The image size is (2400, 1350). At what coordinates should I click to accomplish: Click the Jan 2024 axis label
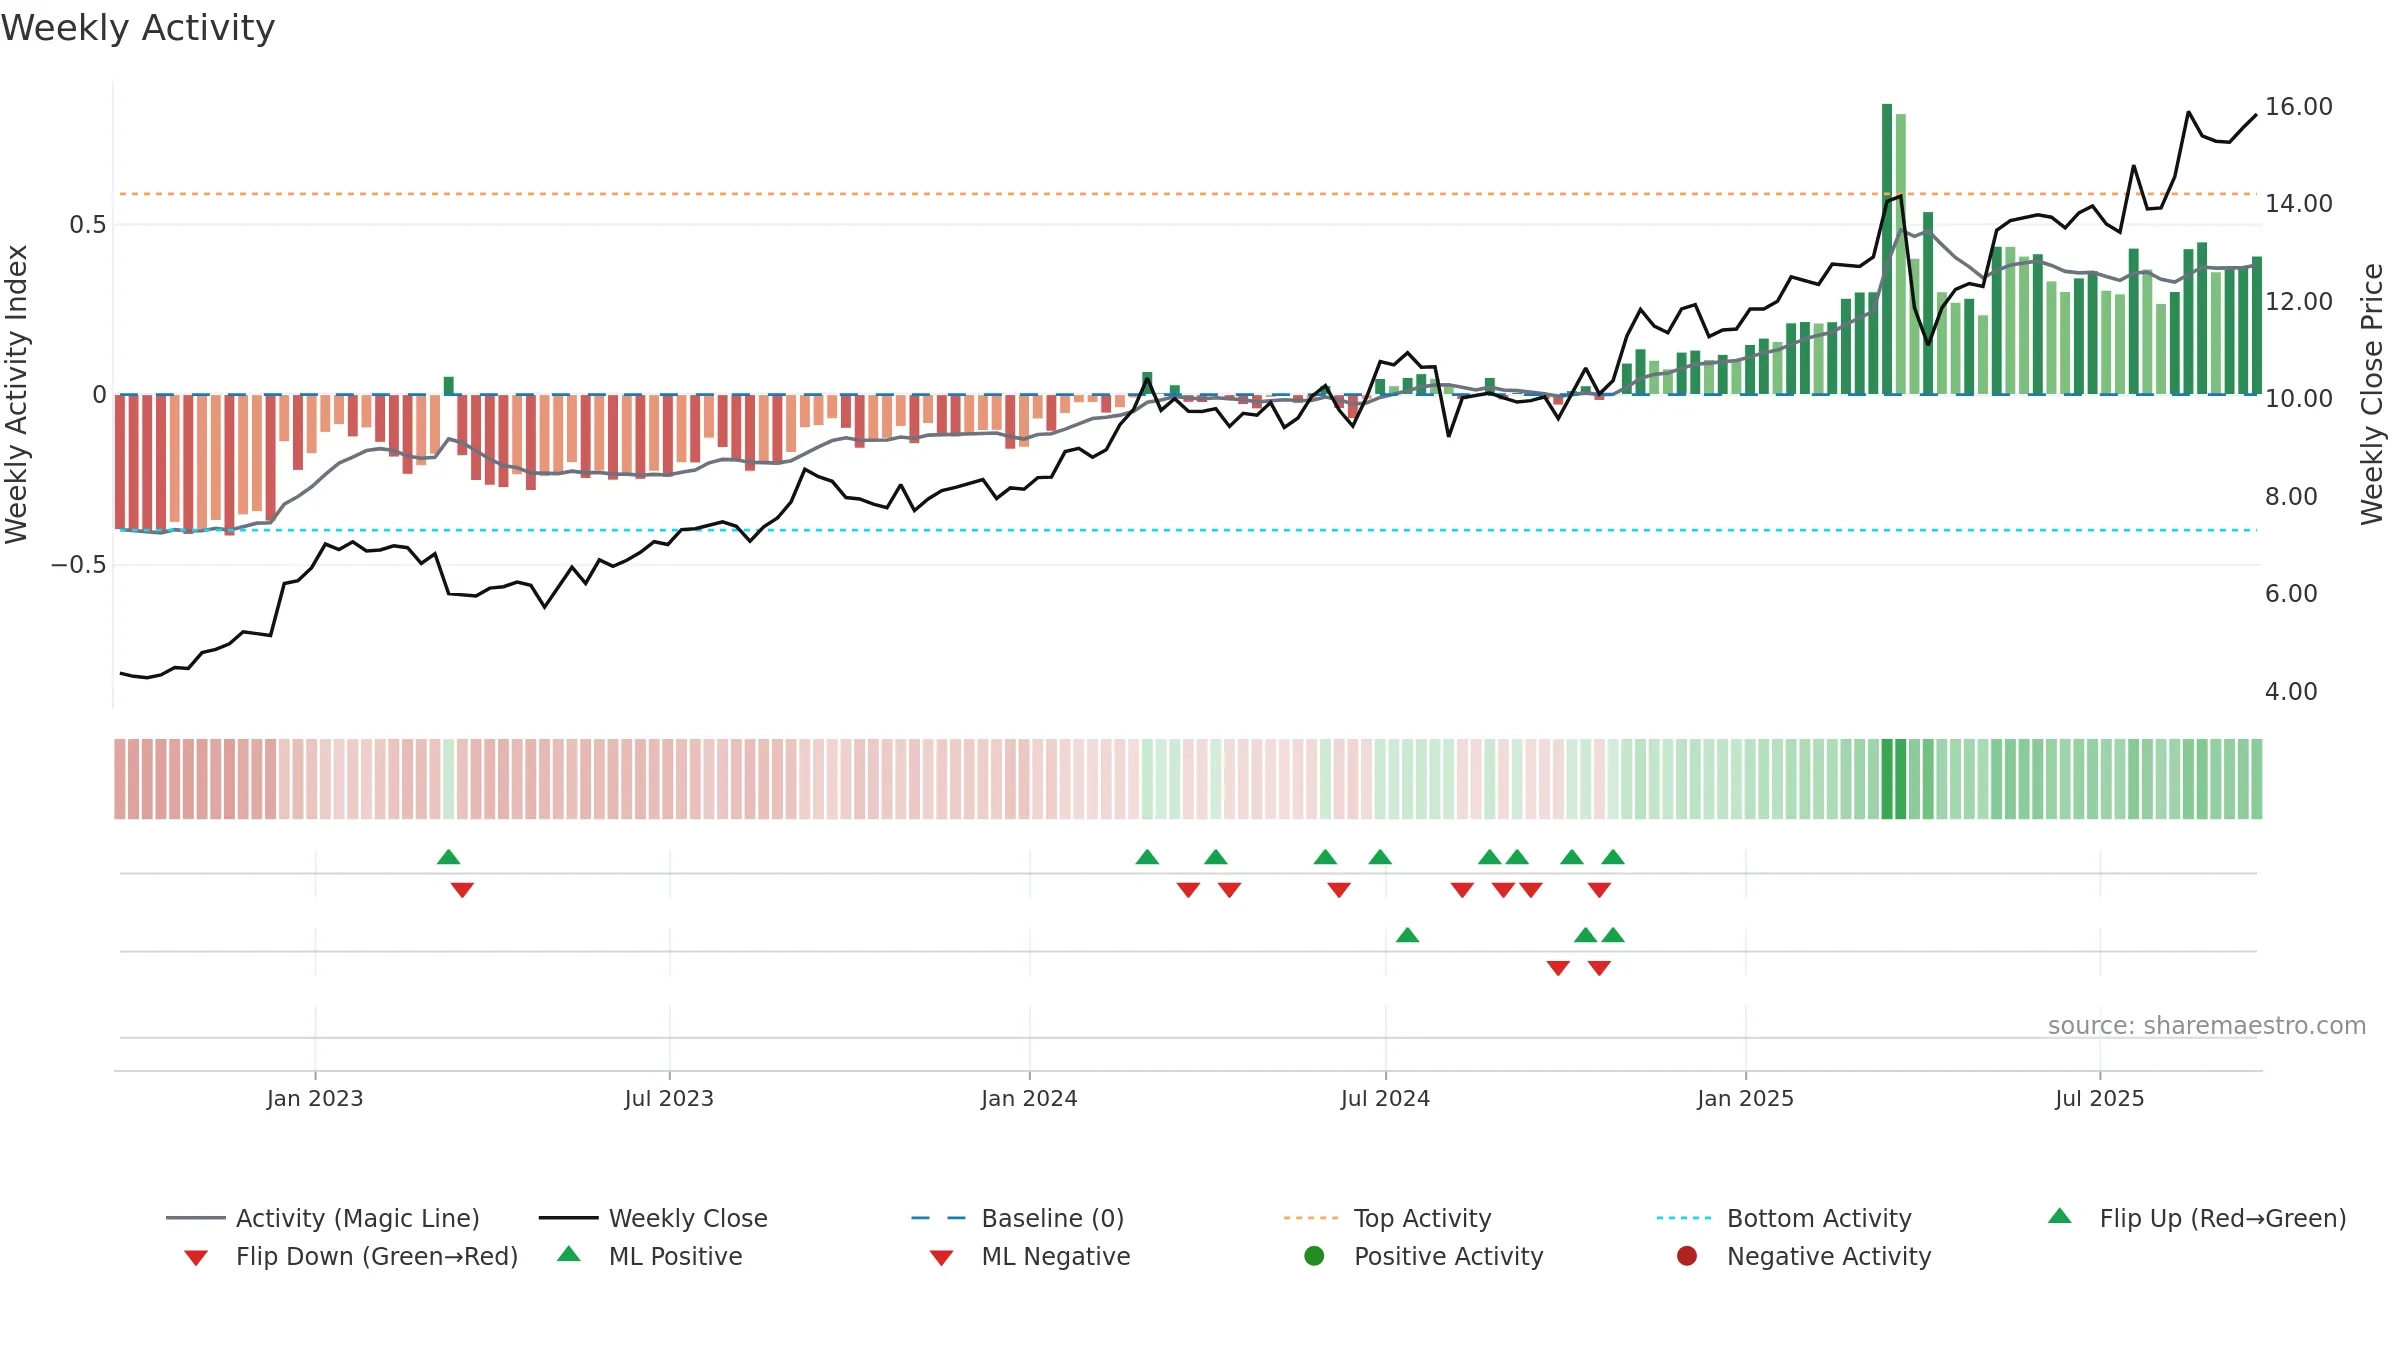1029,1098
